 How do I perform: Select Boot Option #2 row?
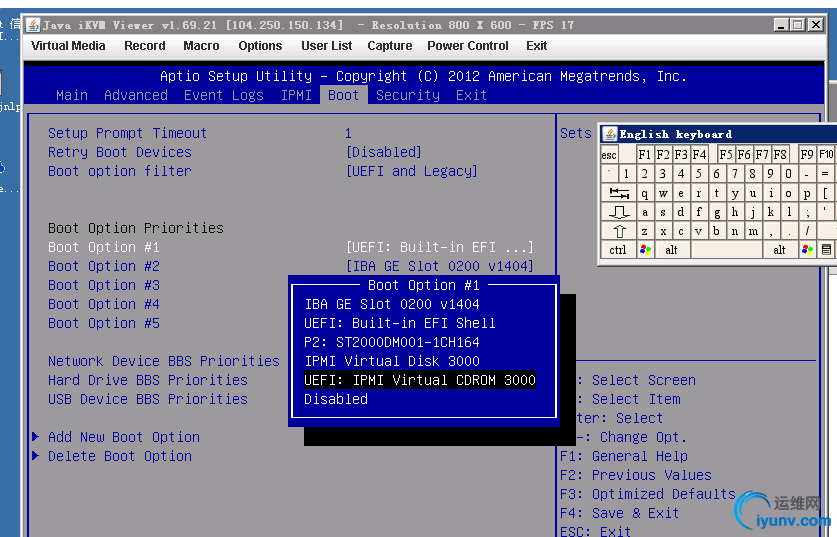tap(104, 266)
